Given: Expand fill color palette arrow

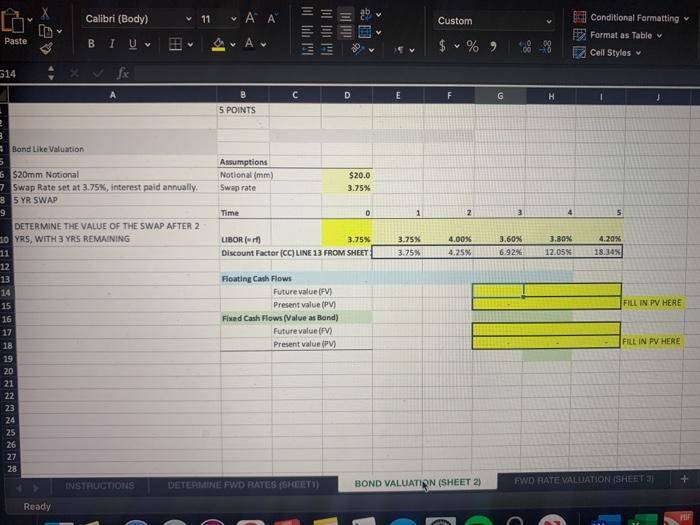Looking at the screenshot, I should [233, 45].
